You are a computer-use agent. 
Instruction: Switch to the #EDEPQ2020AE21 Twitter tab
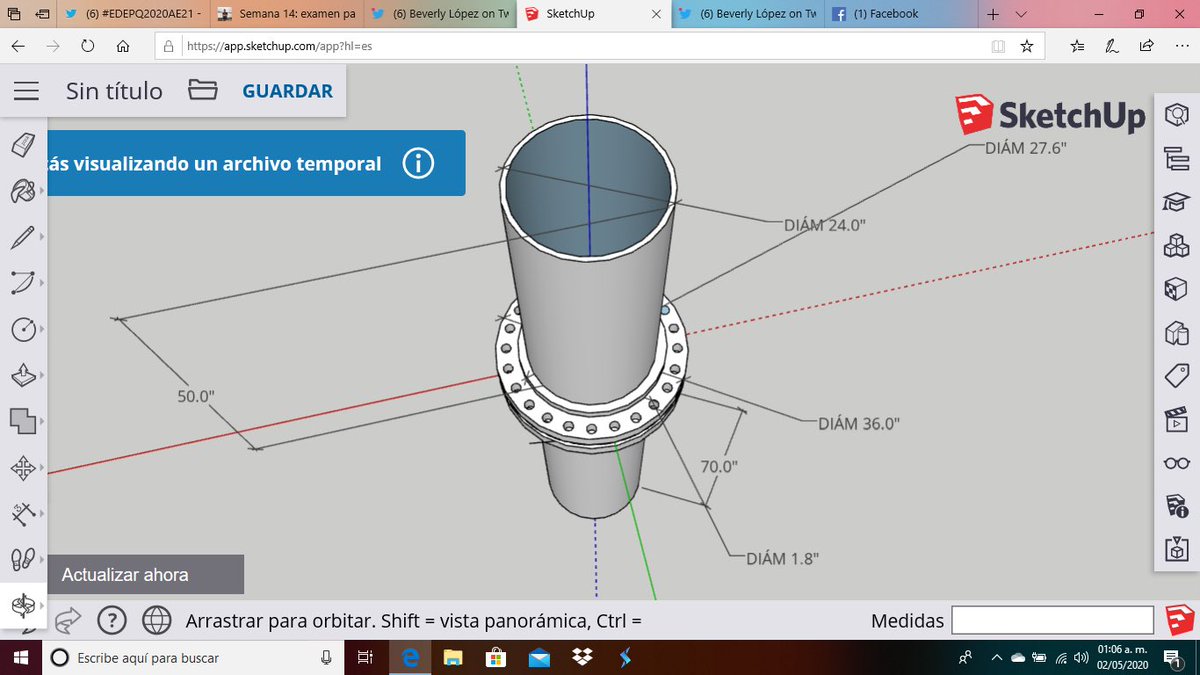(132, 14)
